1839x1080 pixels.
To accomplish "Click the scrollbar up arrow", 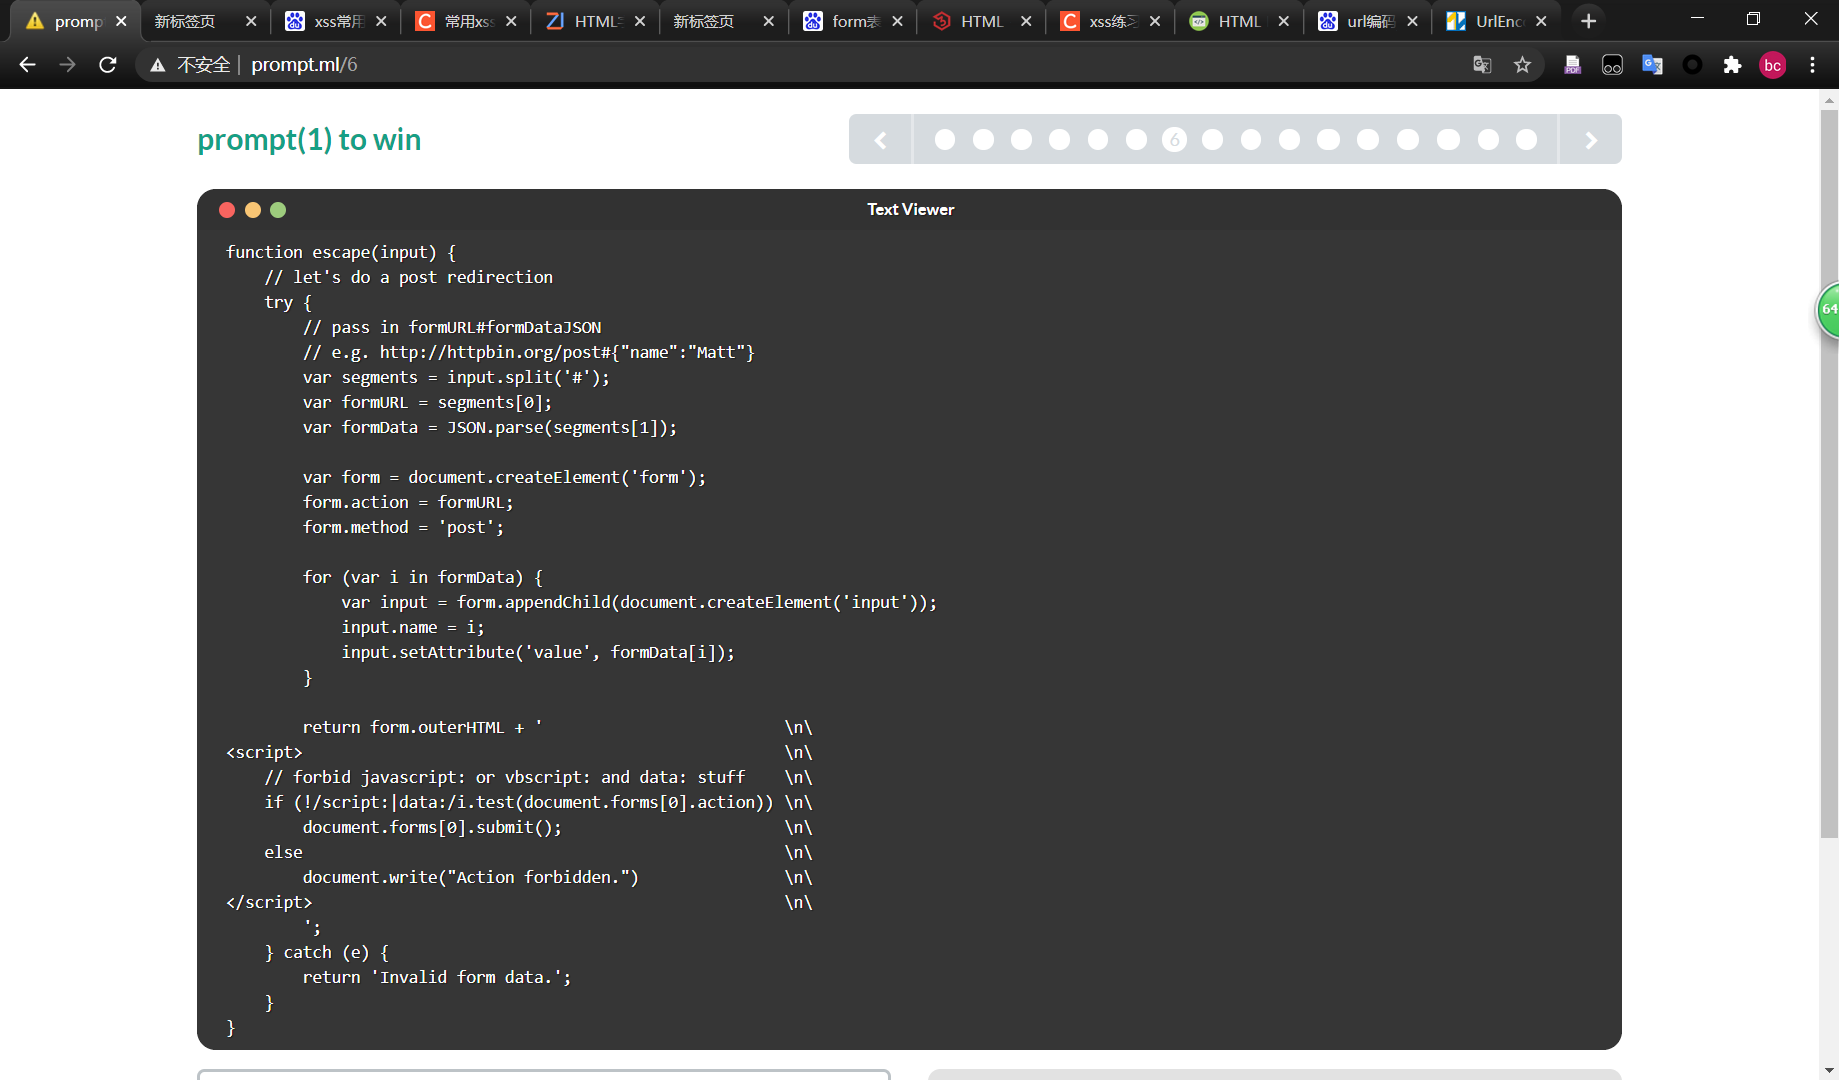I will point(1829,99).
